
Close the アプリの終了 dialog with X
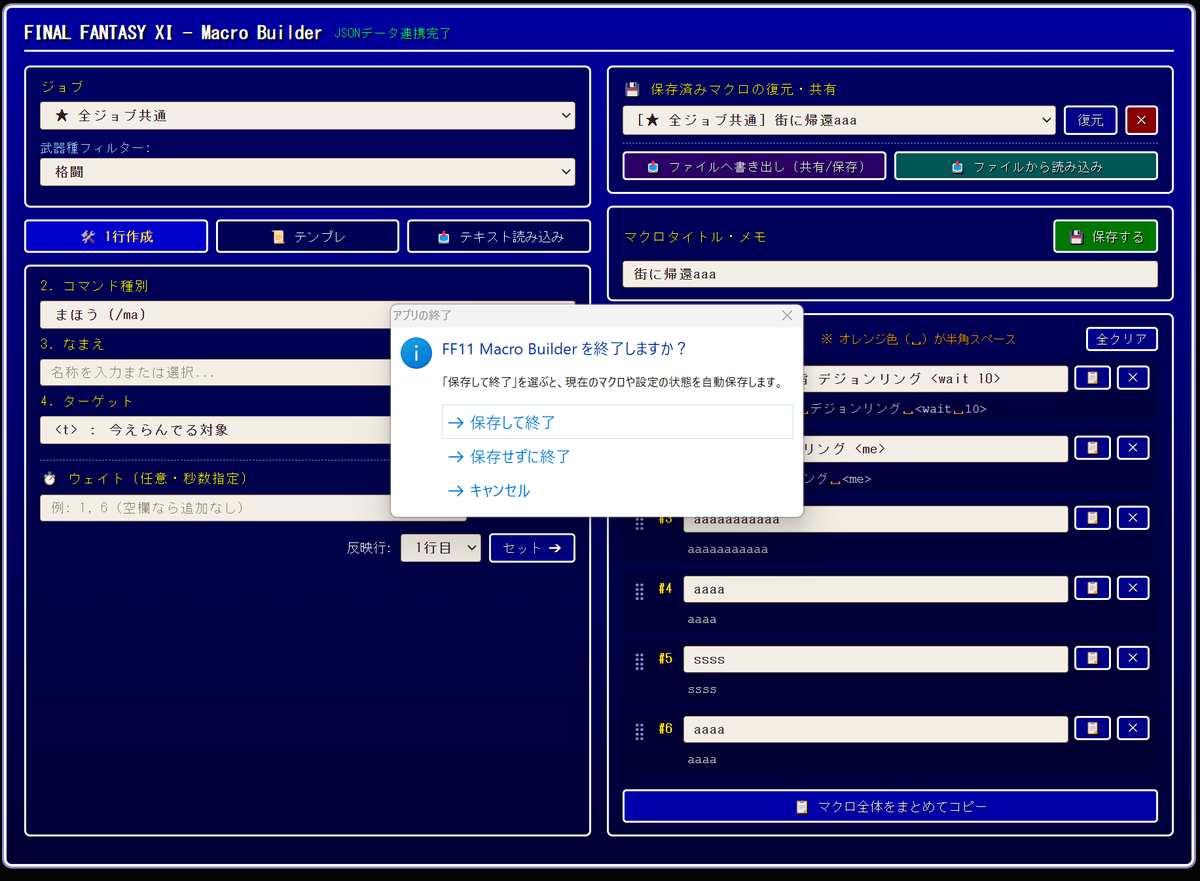pyautogui.click(x=787, y=315)
